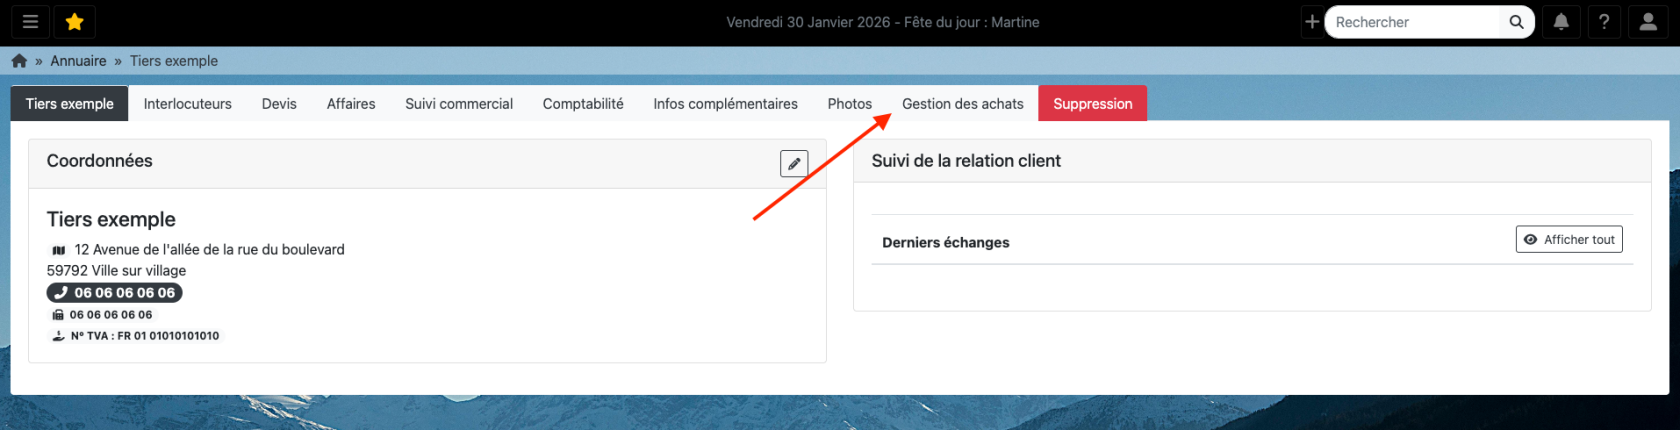
Task: Open the user account menu
Action: pyautogui.click(x=1648, y=21)
